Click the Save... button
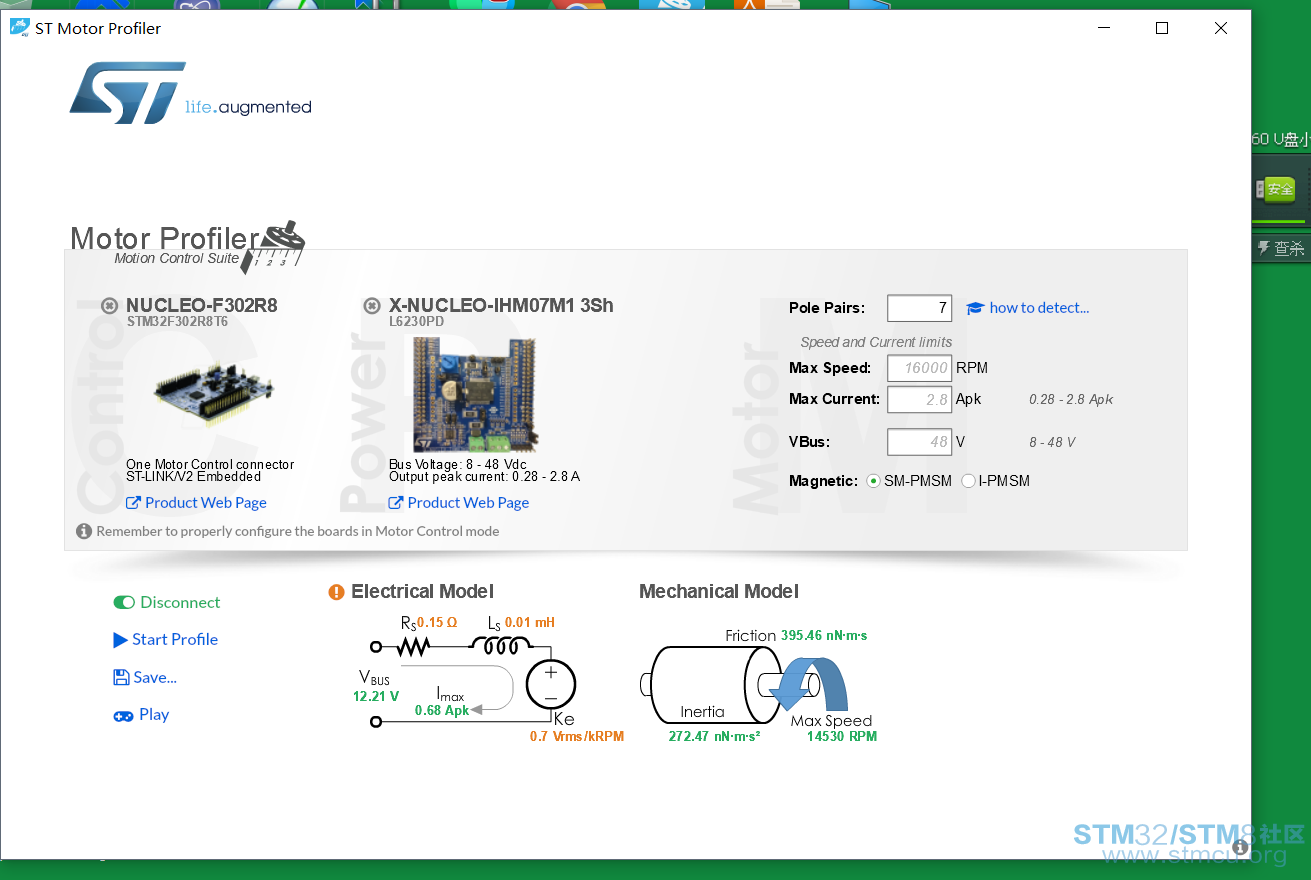 [145, 677]
